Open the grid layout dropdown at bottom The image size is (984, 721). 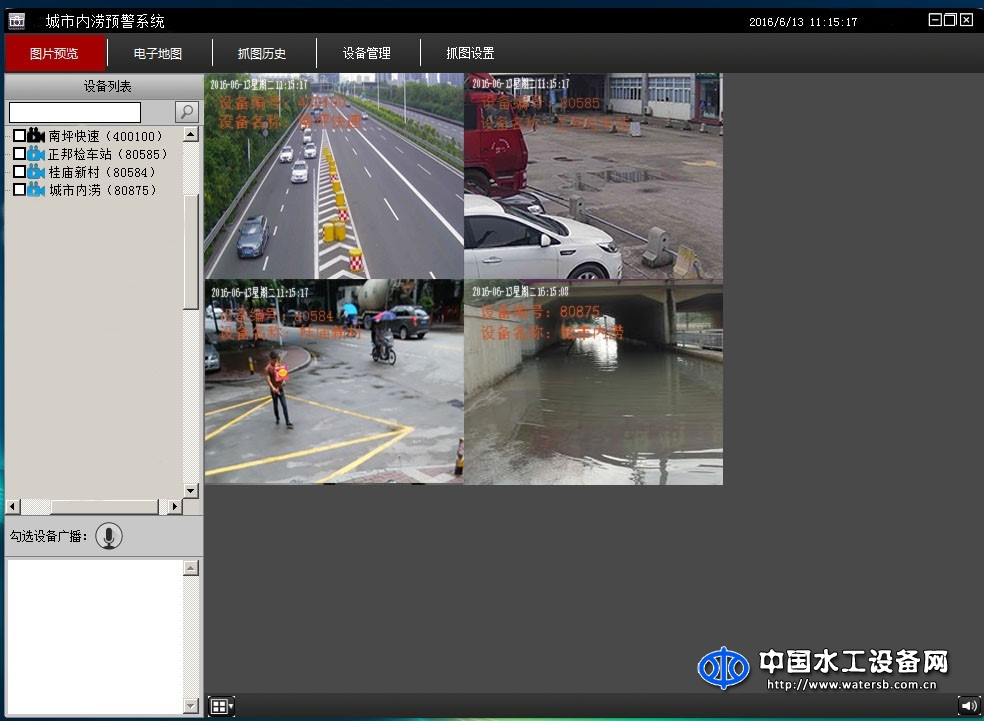(x=221, y=707)
